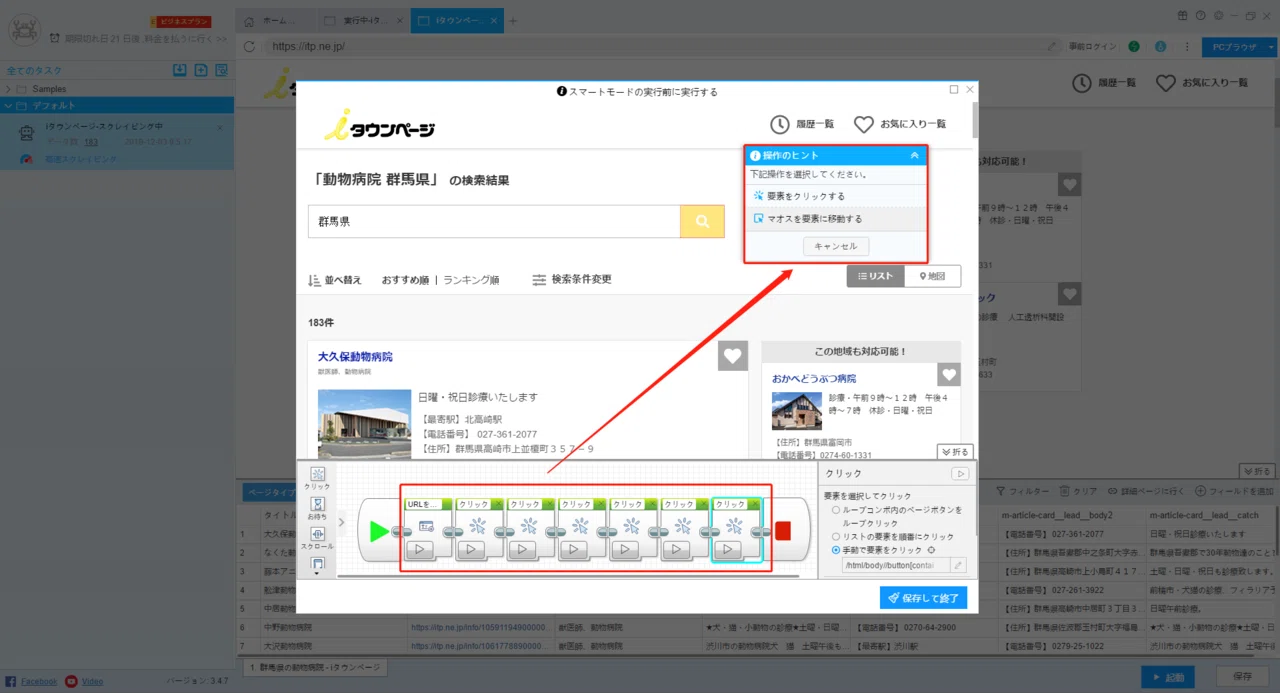
Task: Reload the page in main browser bar
Action: pyautogui.click(x=249, y=46)
